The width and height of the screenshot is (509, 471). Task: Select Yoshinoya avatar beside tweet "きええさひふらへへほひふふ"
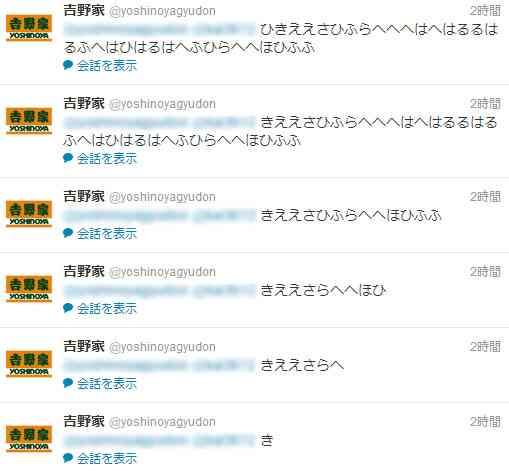tap(29, 213)
